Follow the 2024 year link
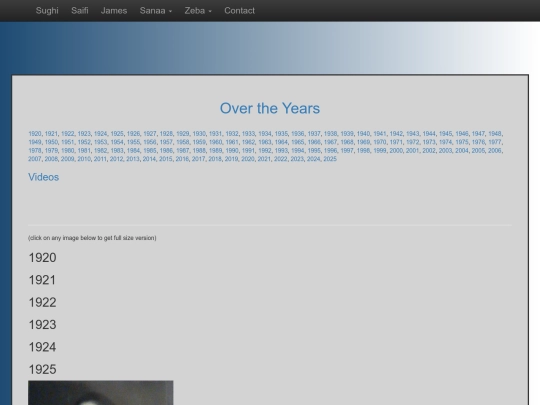Image resolution: width=540 pixels, height=405 pixels. 313,159
